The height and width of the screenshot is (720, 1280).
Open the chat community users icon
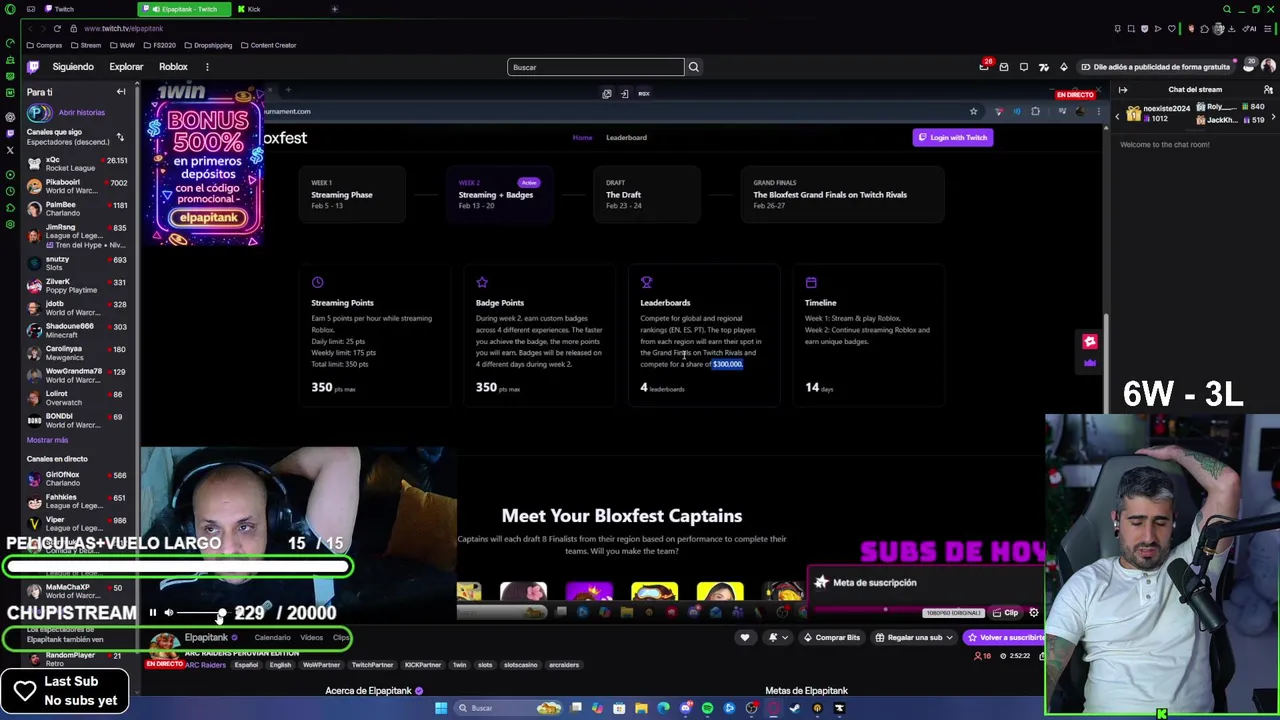tap(1268, 90)
